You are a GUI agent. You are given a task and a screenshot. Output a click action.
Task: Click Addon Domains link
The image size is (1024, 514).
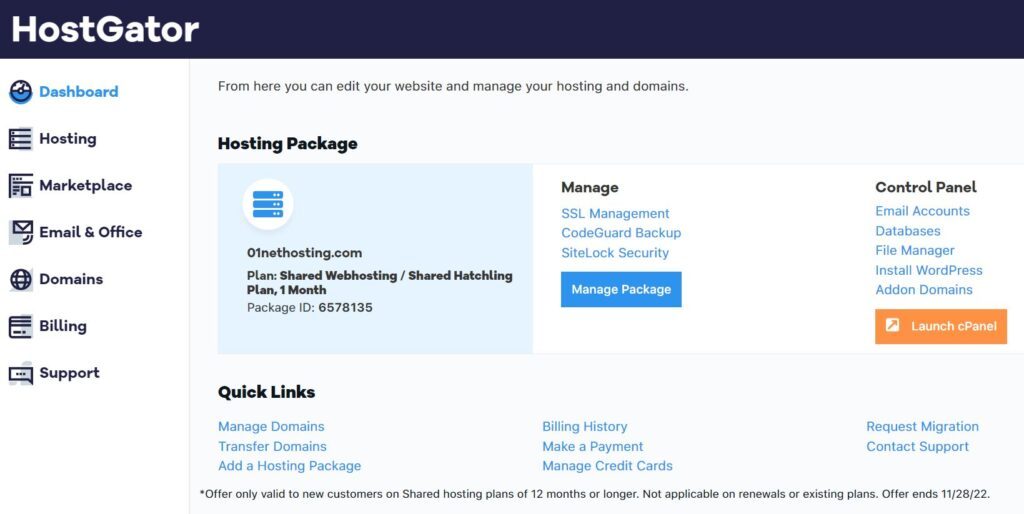point(924,290)
